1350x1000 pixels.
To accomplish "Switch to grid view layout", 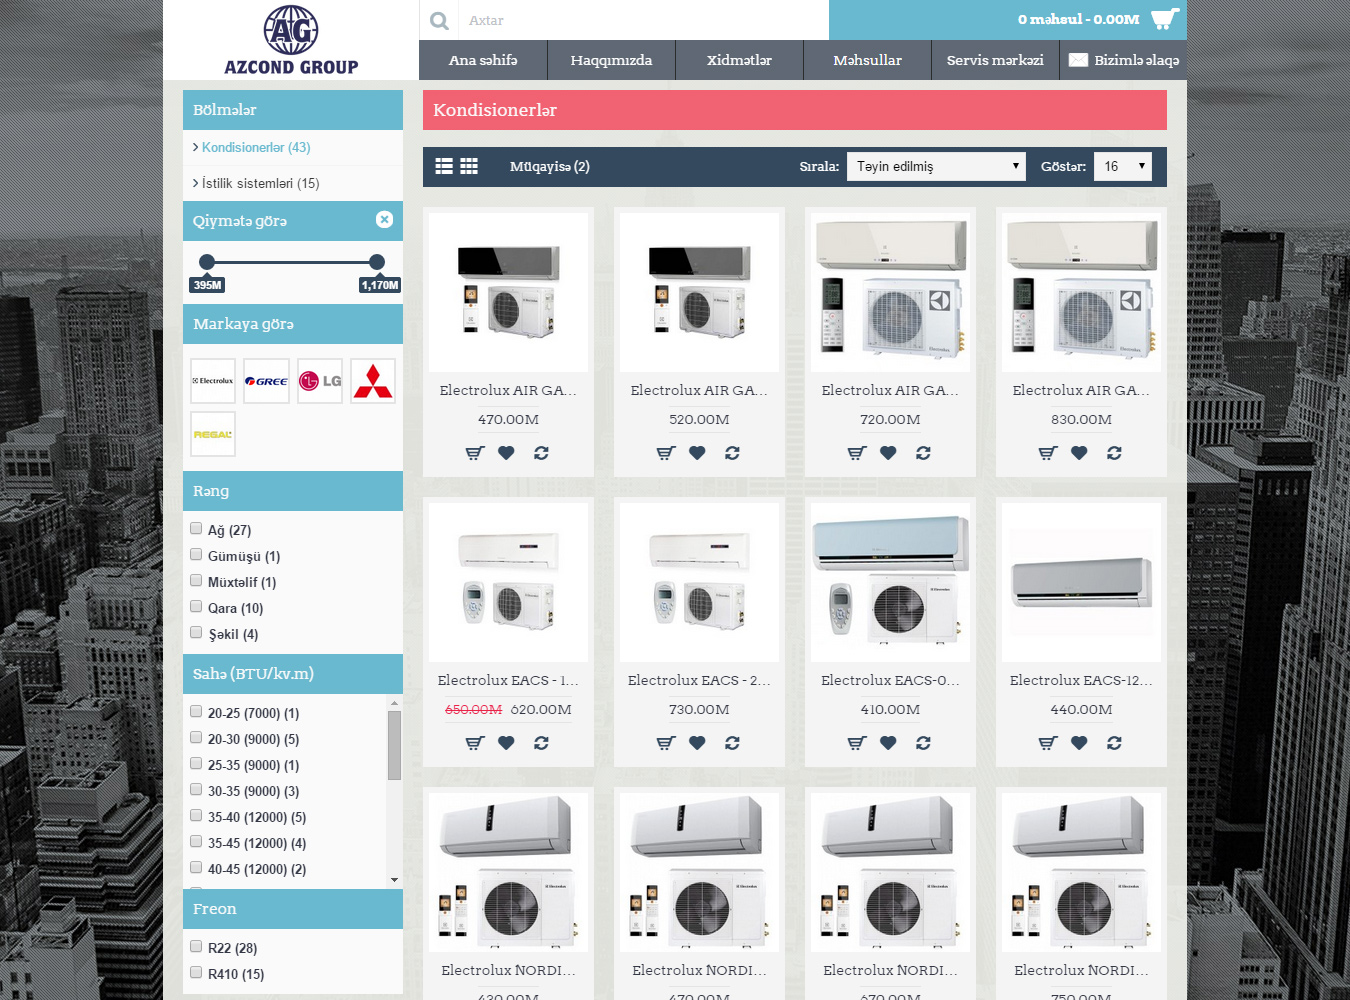I will [469, 166].
